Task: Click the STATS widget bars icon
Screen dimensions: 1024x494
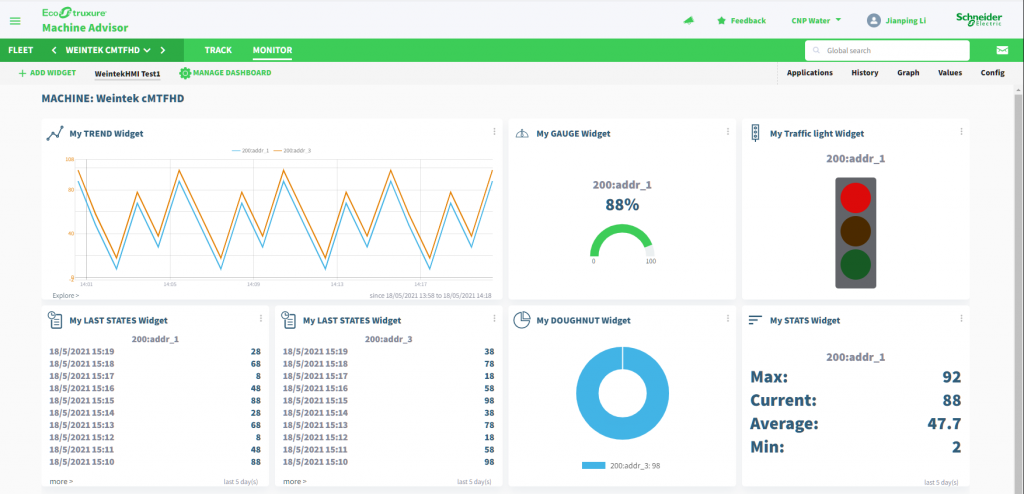Action: click(756, 320)
